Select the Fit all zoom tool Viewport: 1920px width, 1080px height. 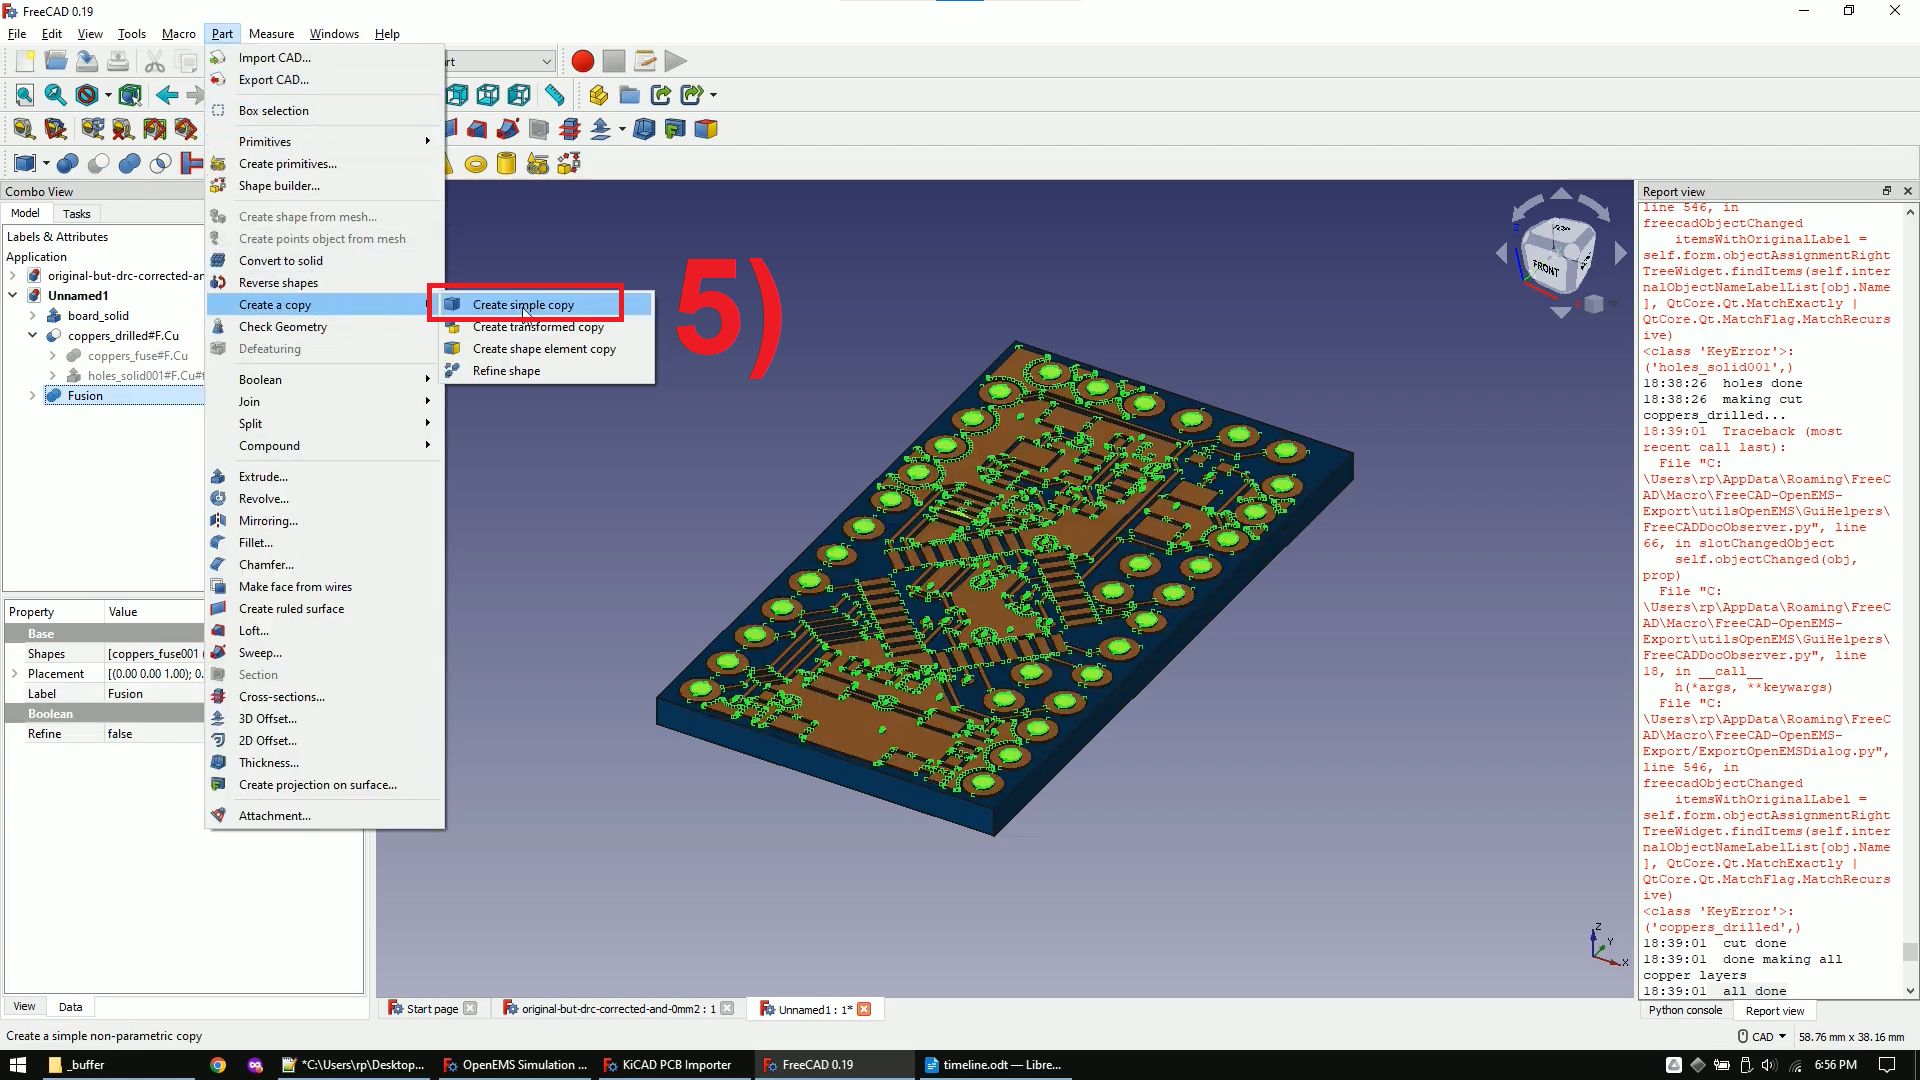[x=23, y=95]
